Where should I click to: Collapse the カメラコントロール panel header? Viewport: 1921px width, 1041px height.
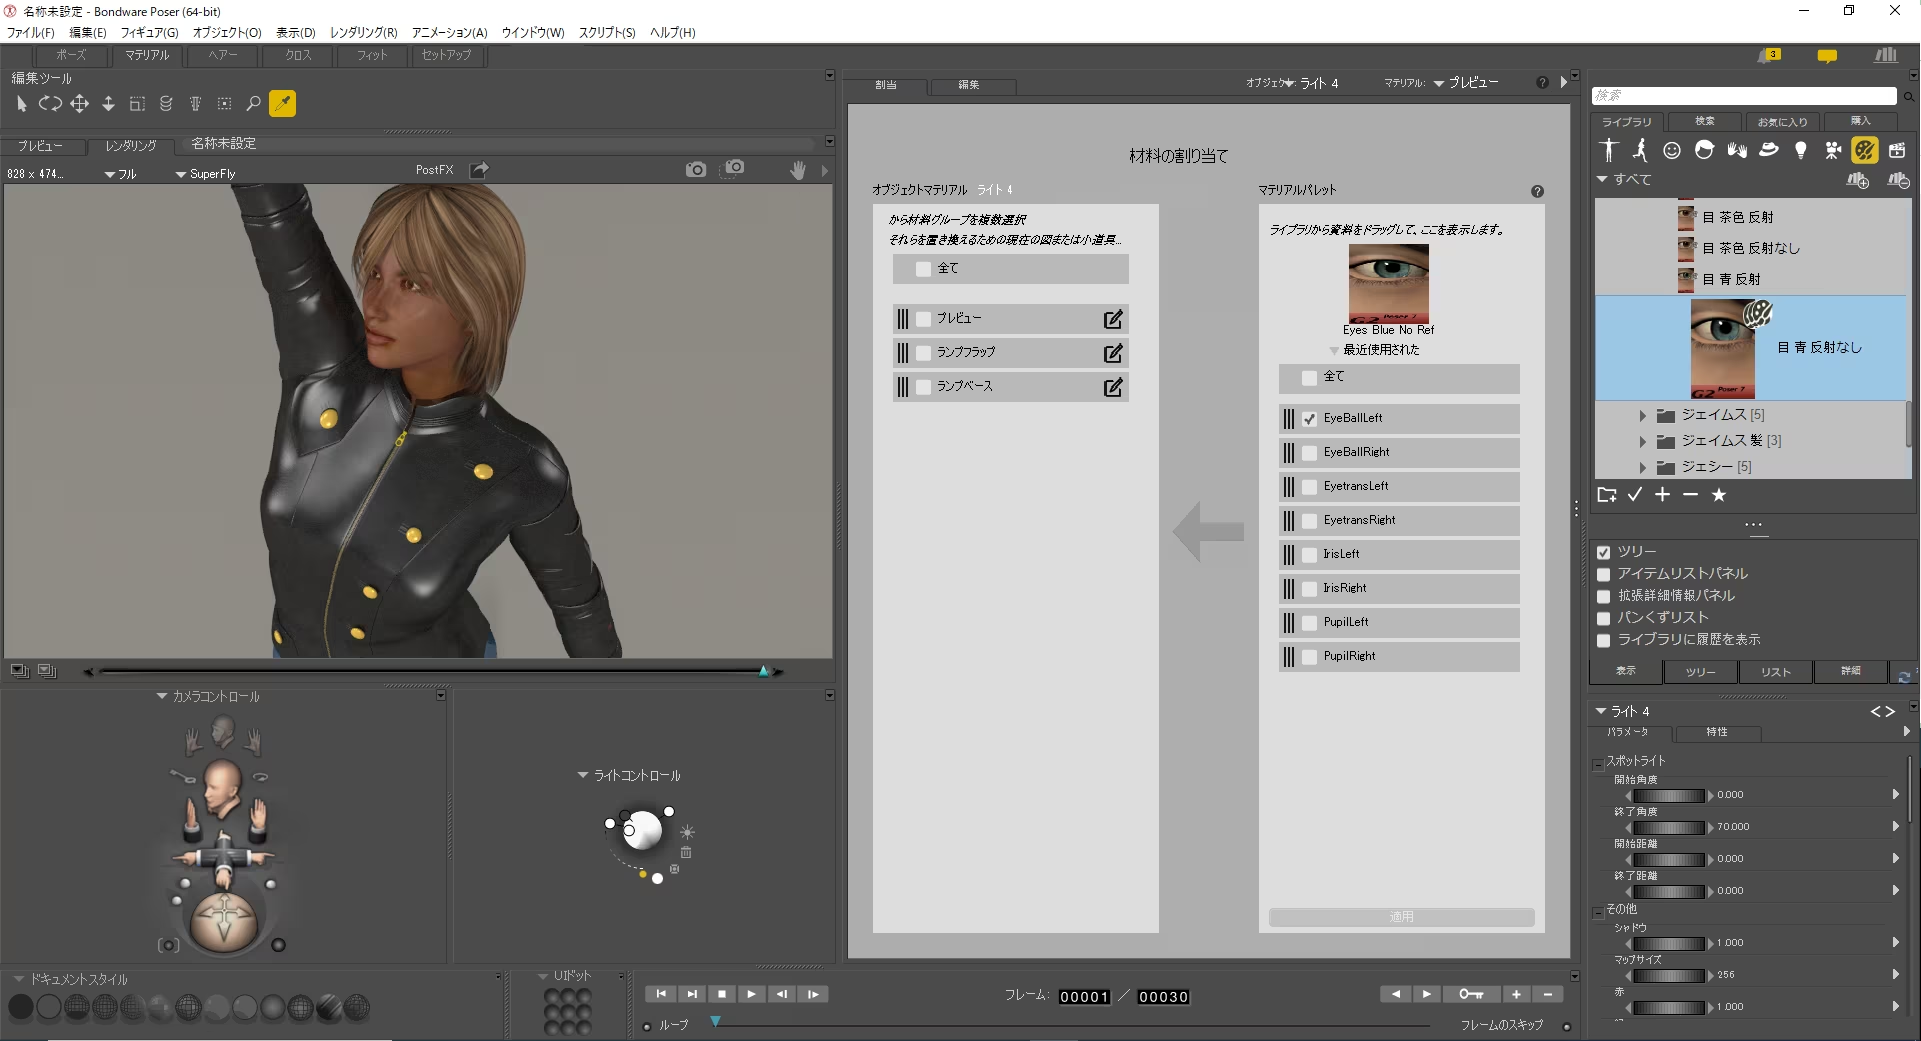point(162,696)
